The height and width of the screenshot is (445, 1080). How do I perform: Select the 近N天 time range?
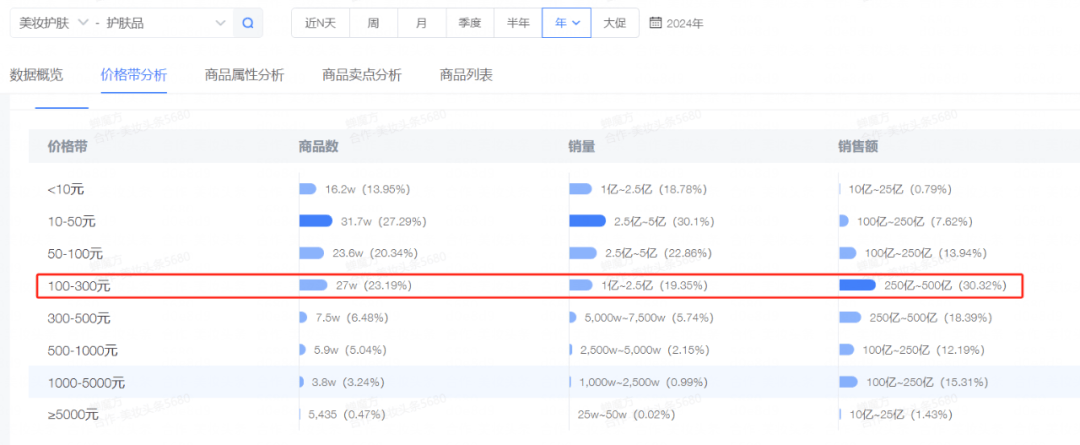tap(320, 23)
